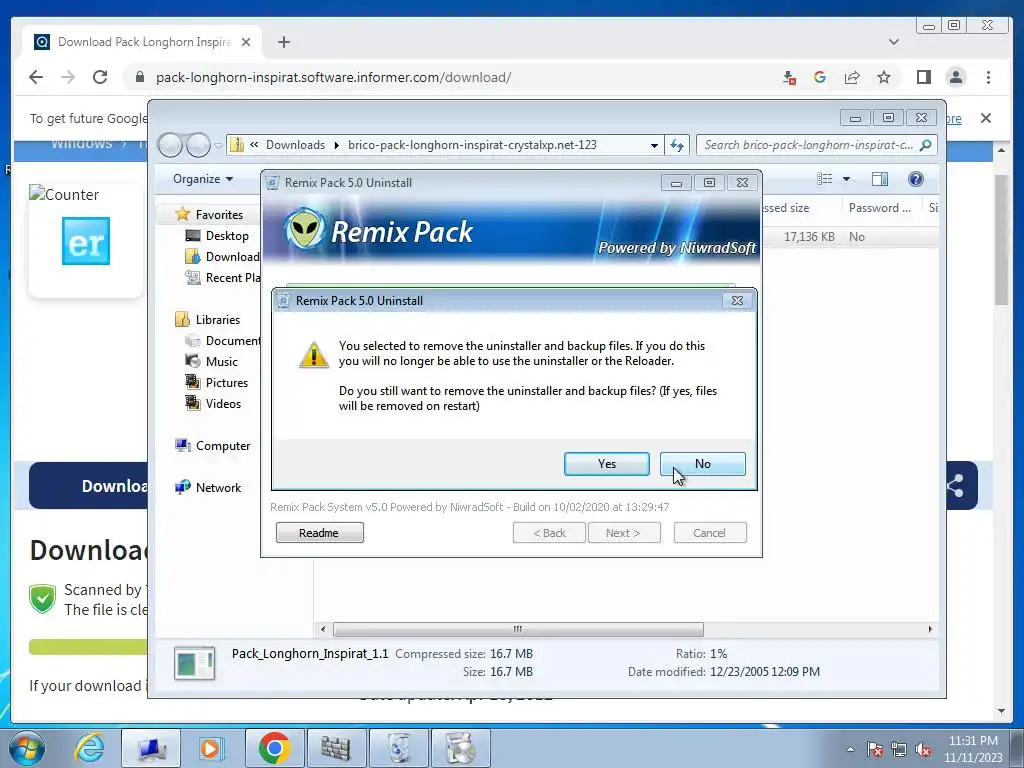Reload the Chrome page
Screen dimensions: 1024x768
(x=100, y=77)
